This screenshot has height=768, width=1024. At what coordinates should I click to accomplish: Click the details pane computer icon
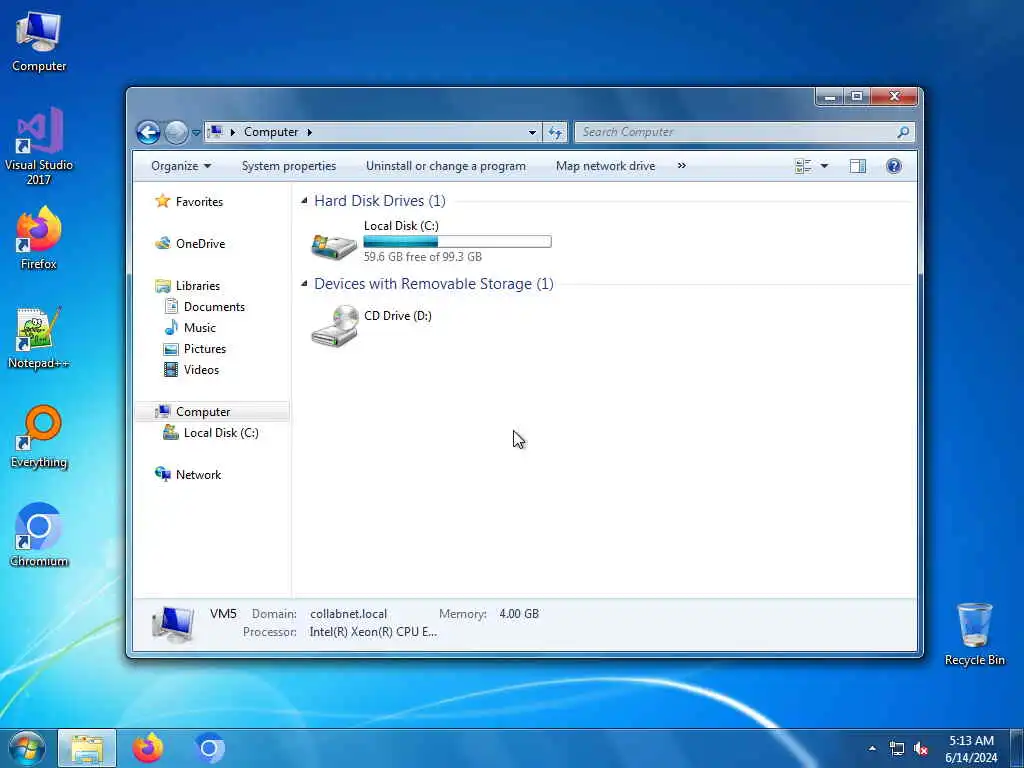tap(173, 624)
